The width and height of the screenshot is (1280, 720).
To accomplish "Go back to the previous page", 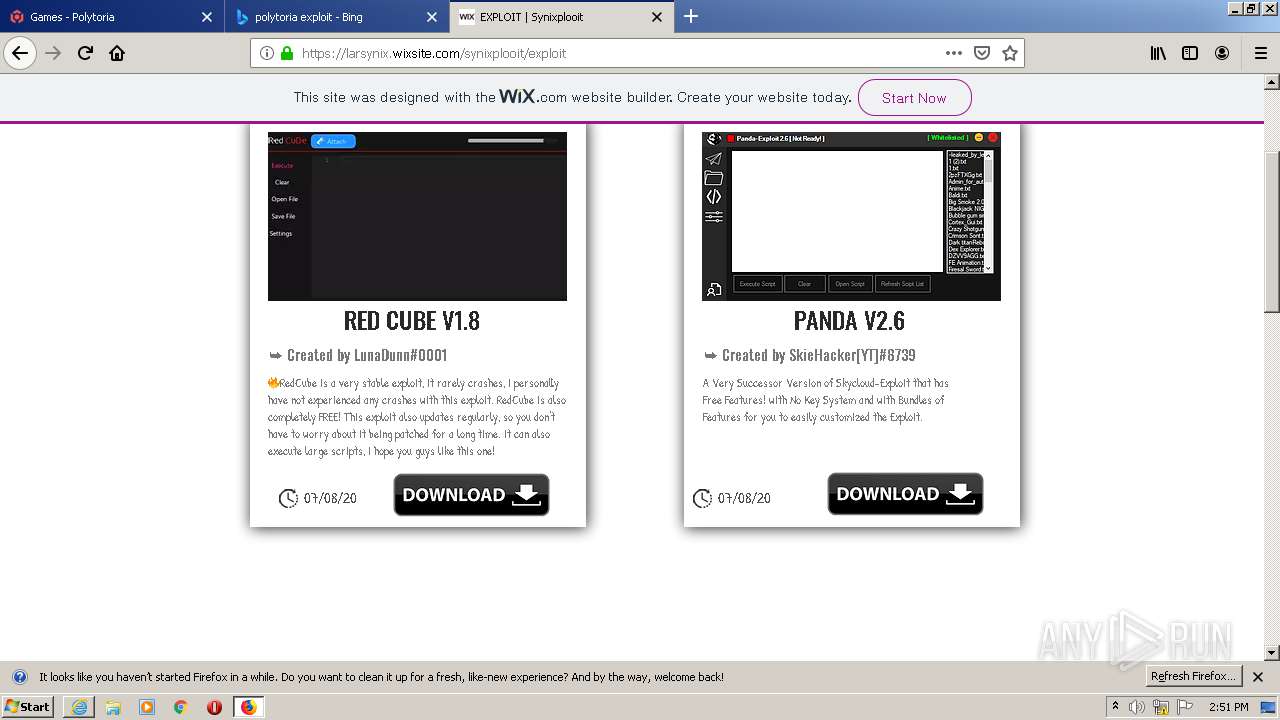I will pos(20,53).
